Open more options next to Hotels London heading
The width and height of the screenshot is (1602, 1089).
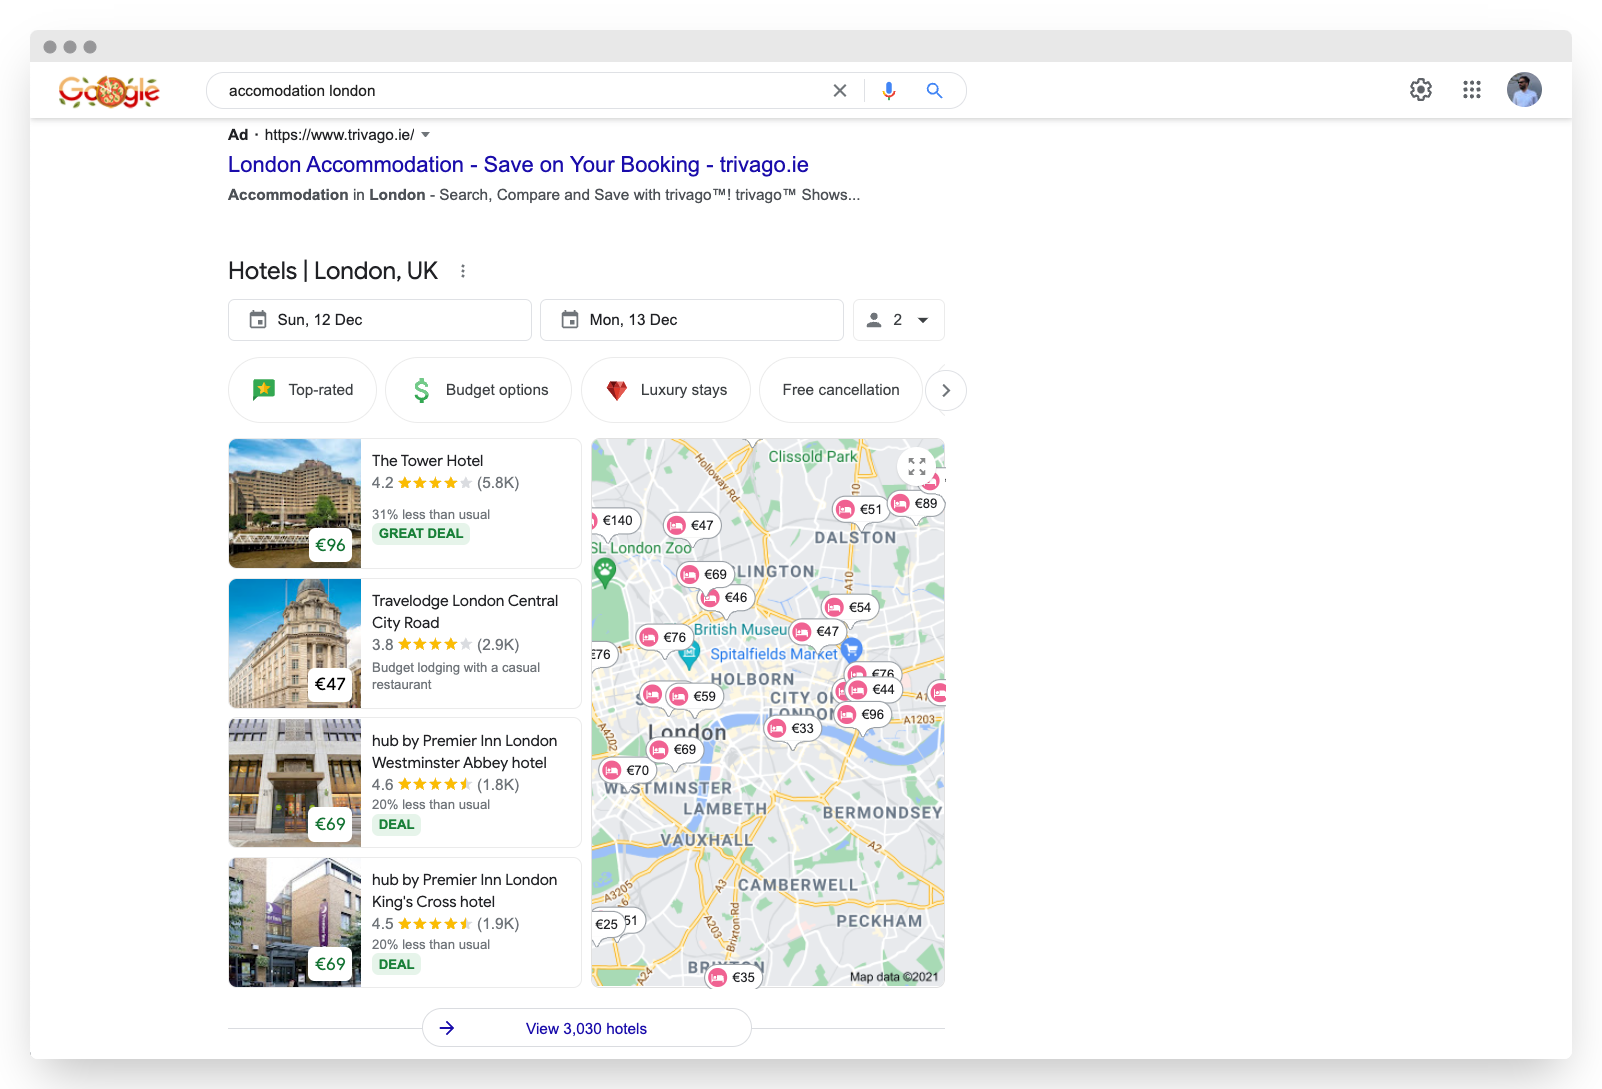pyautogui.click(x=463, y=271)
